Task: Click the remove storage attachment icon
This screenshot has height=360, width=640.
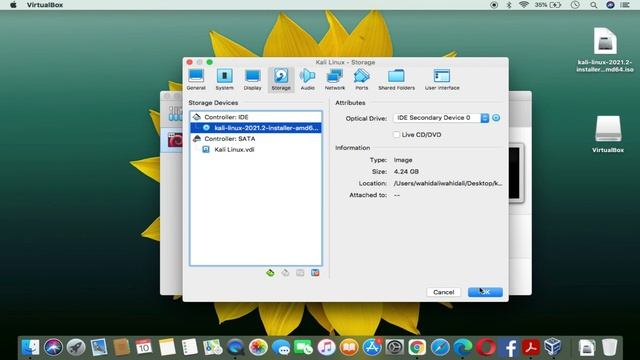Action: point(315,273)
